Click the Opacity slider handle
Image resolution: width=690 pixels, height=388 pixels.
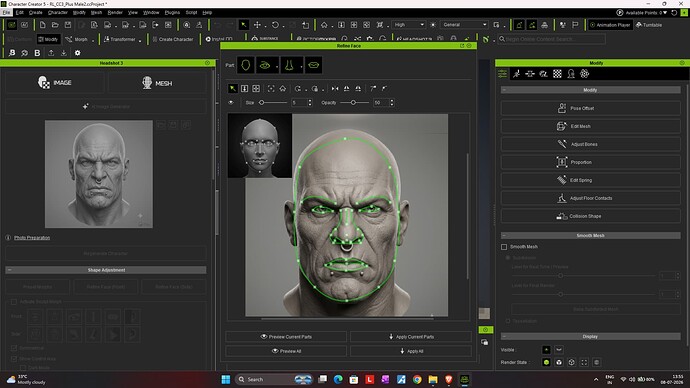[353, 102]
